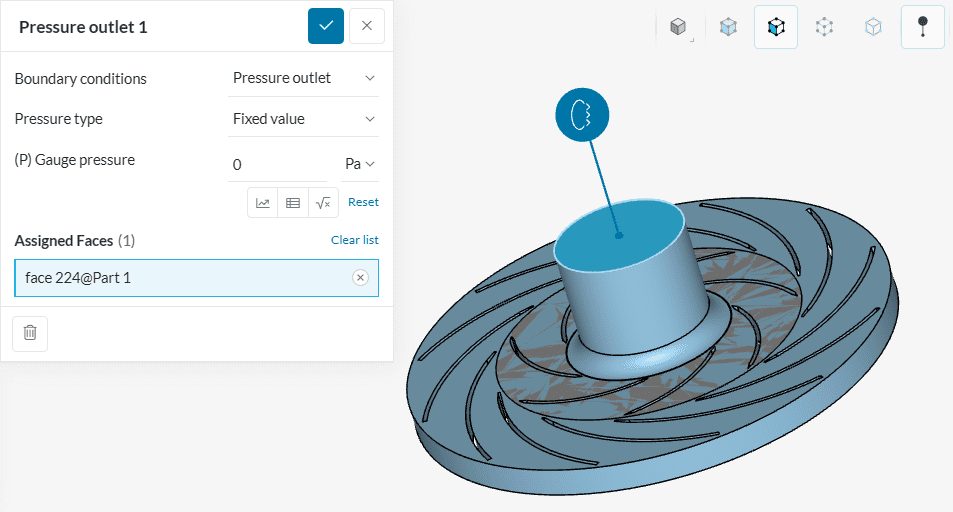The height and width of the screenshot is (512, 953).
Task: Reset the gauge pressure value
Action: click(x=363, y=202)
